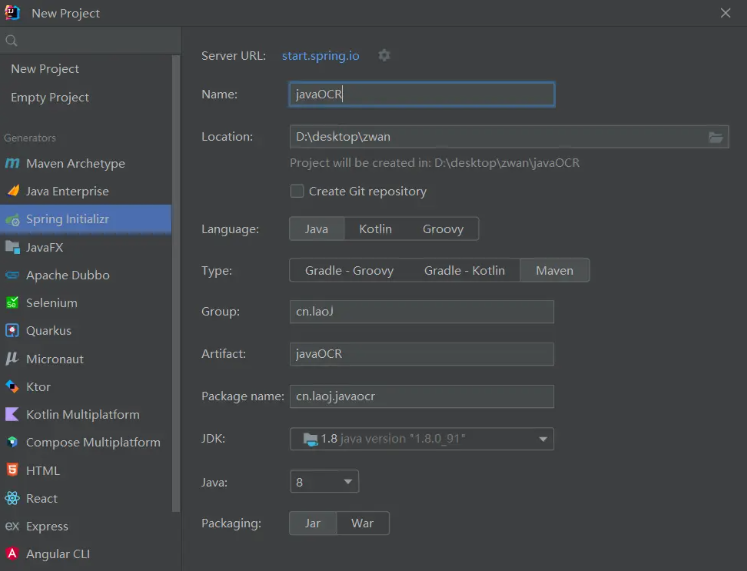Screen dimensions: 747x571
Task: Select Gradle - Groovy project type
Action: pyautogui.click(x=349, y=270)
